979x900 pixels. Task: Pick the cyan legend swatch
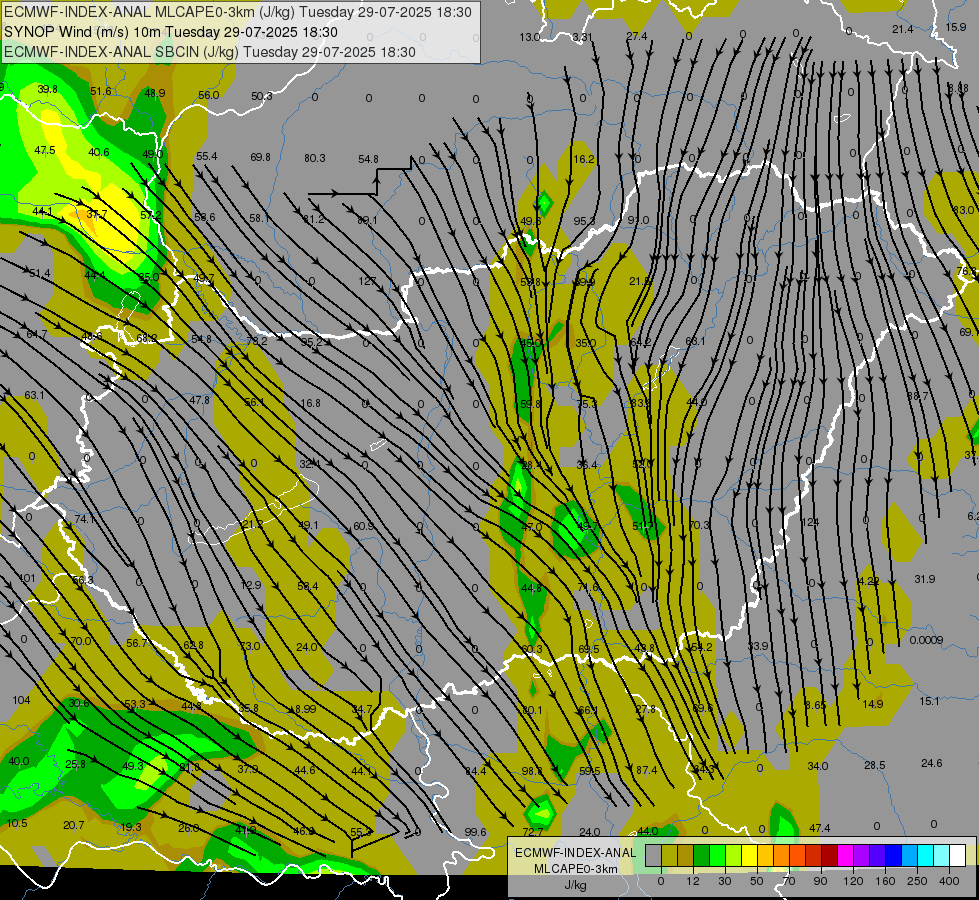[x=926, y=855]
